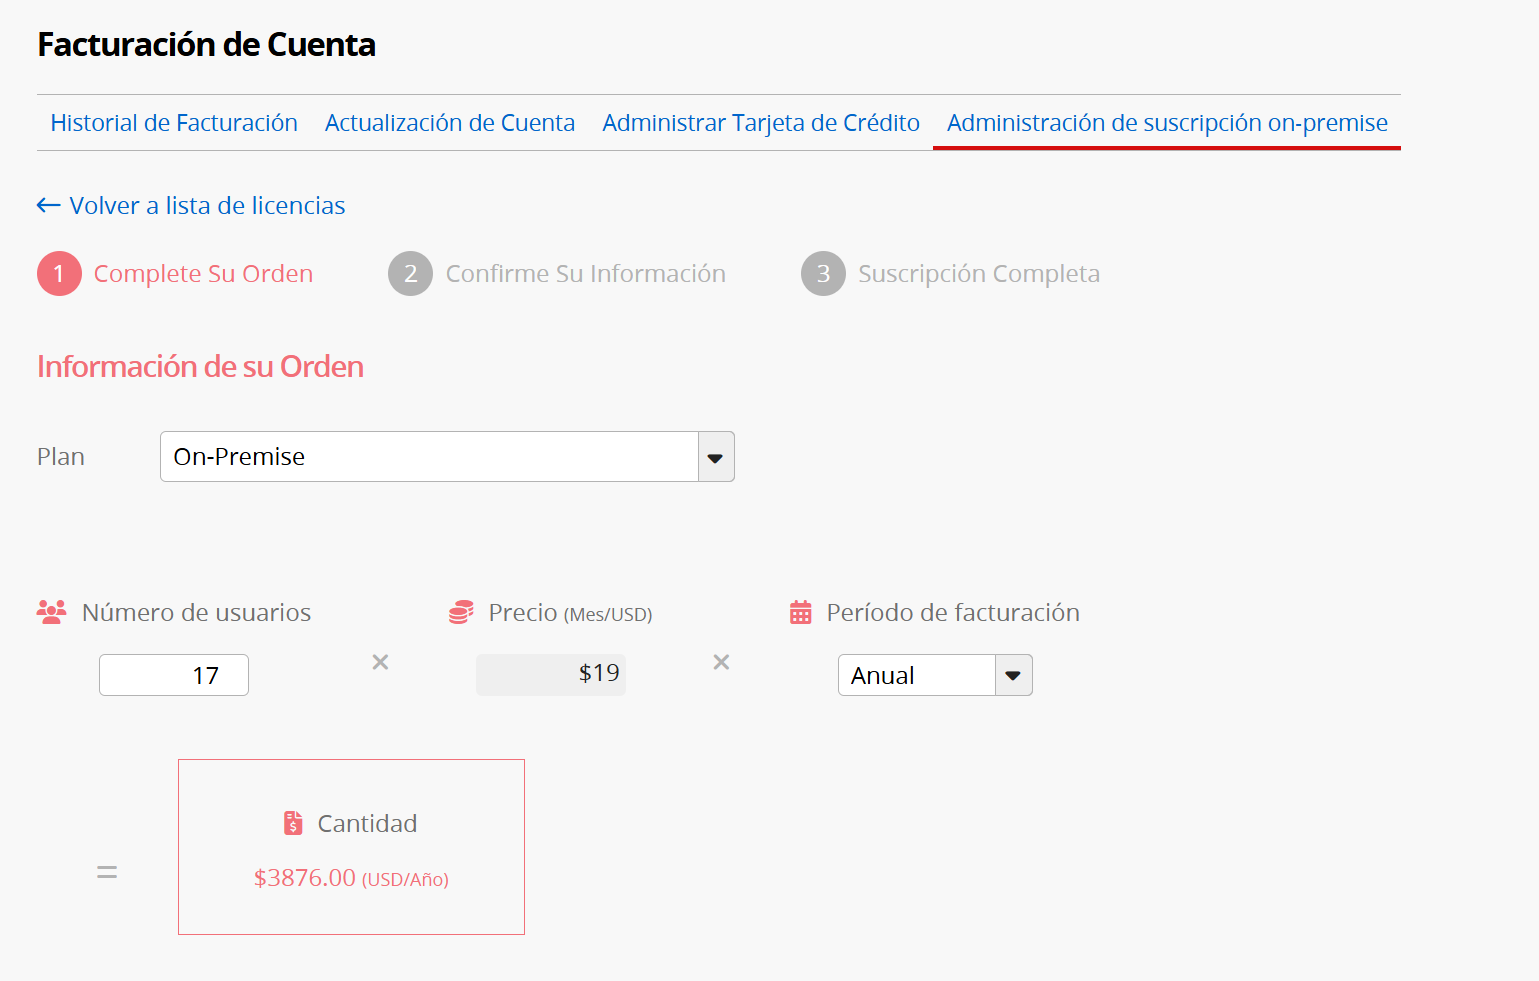Click the $3876.00 total amount

[351, 878]
